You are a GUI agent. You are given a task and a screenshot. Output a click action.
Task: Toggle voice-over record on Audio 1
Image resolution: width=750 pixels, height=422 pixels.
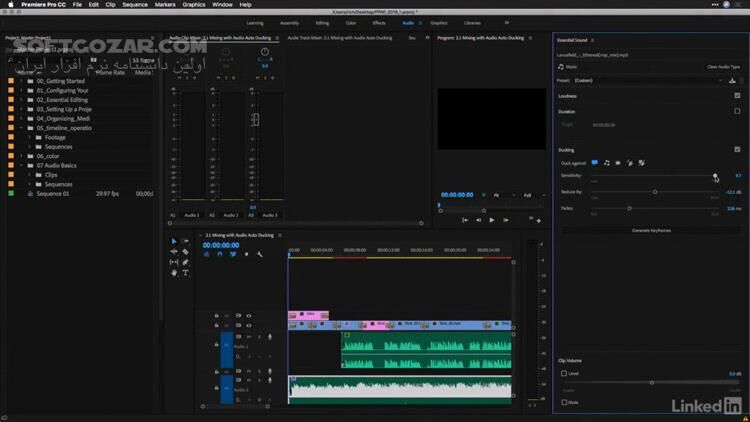coord(270,337)
